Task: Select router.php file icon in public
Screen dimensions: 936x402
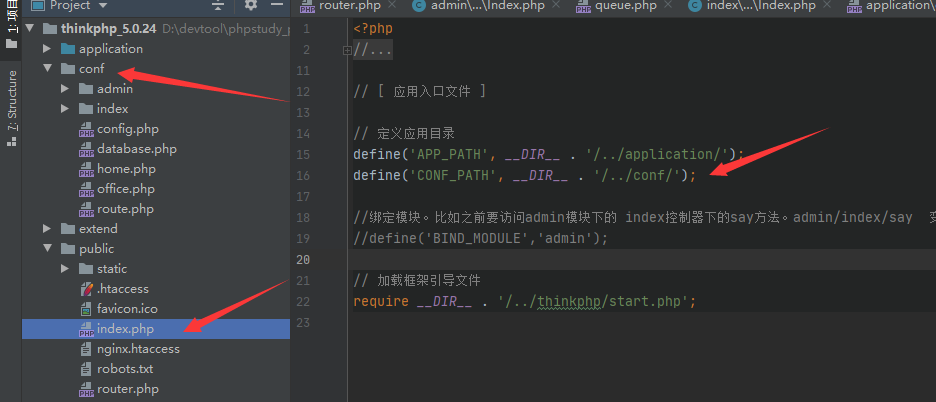Action: [x=87, y=389]
